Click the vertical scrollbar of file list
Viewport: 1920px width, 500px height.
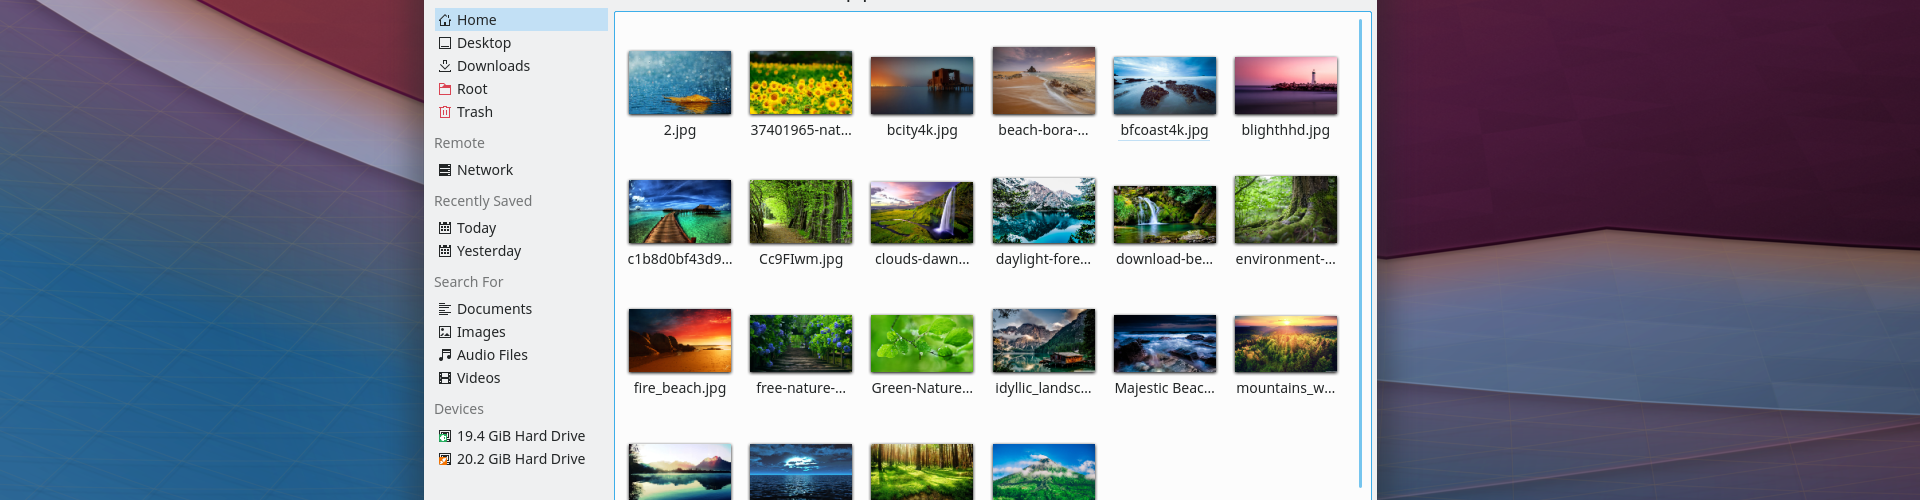pyautogui.click(x=1360, y=250)
